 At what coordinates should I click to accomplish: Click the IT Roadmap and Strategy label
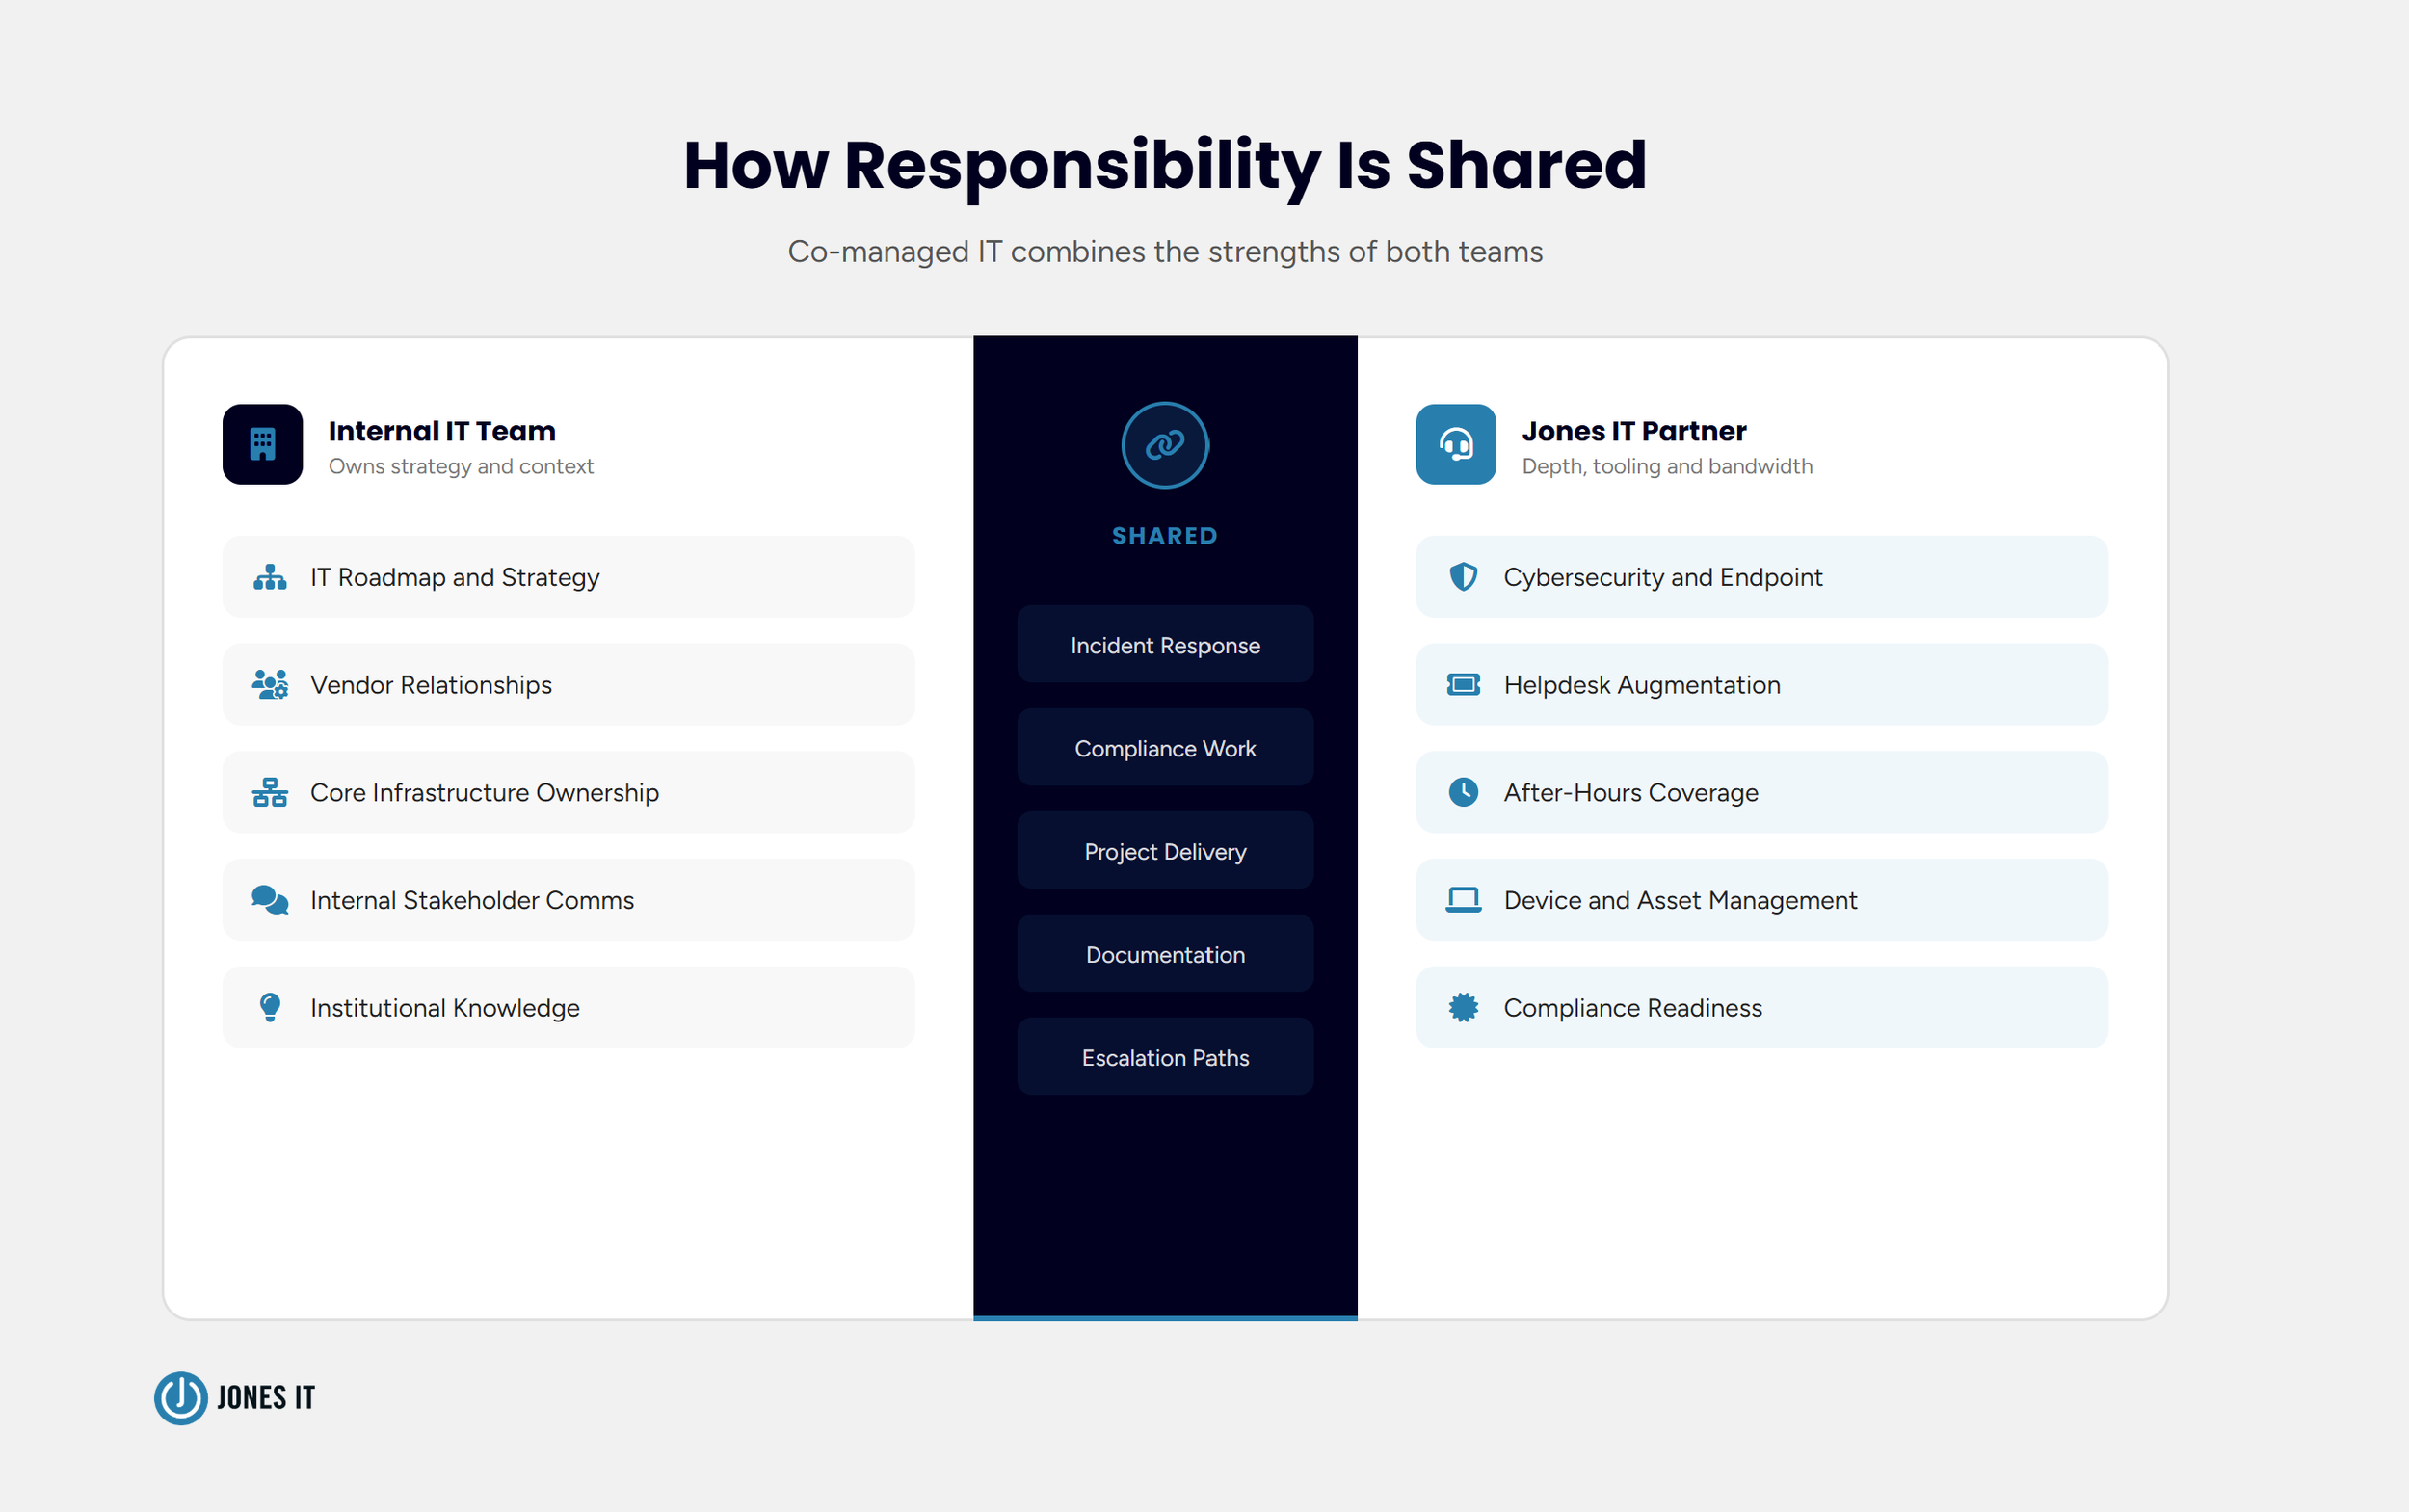pos(455,578)
